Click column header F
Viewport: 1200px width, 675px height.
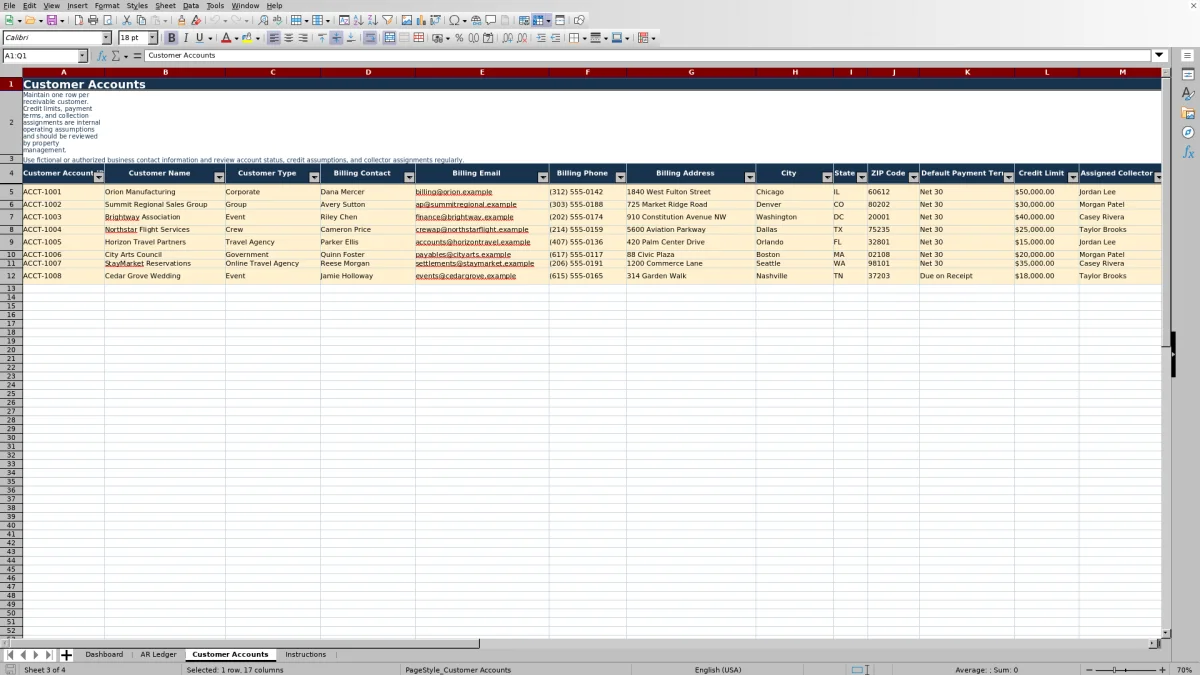587,72
